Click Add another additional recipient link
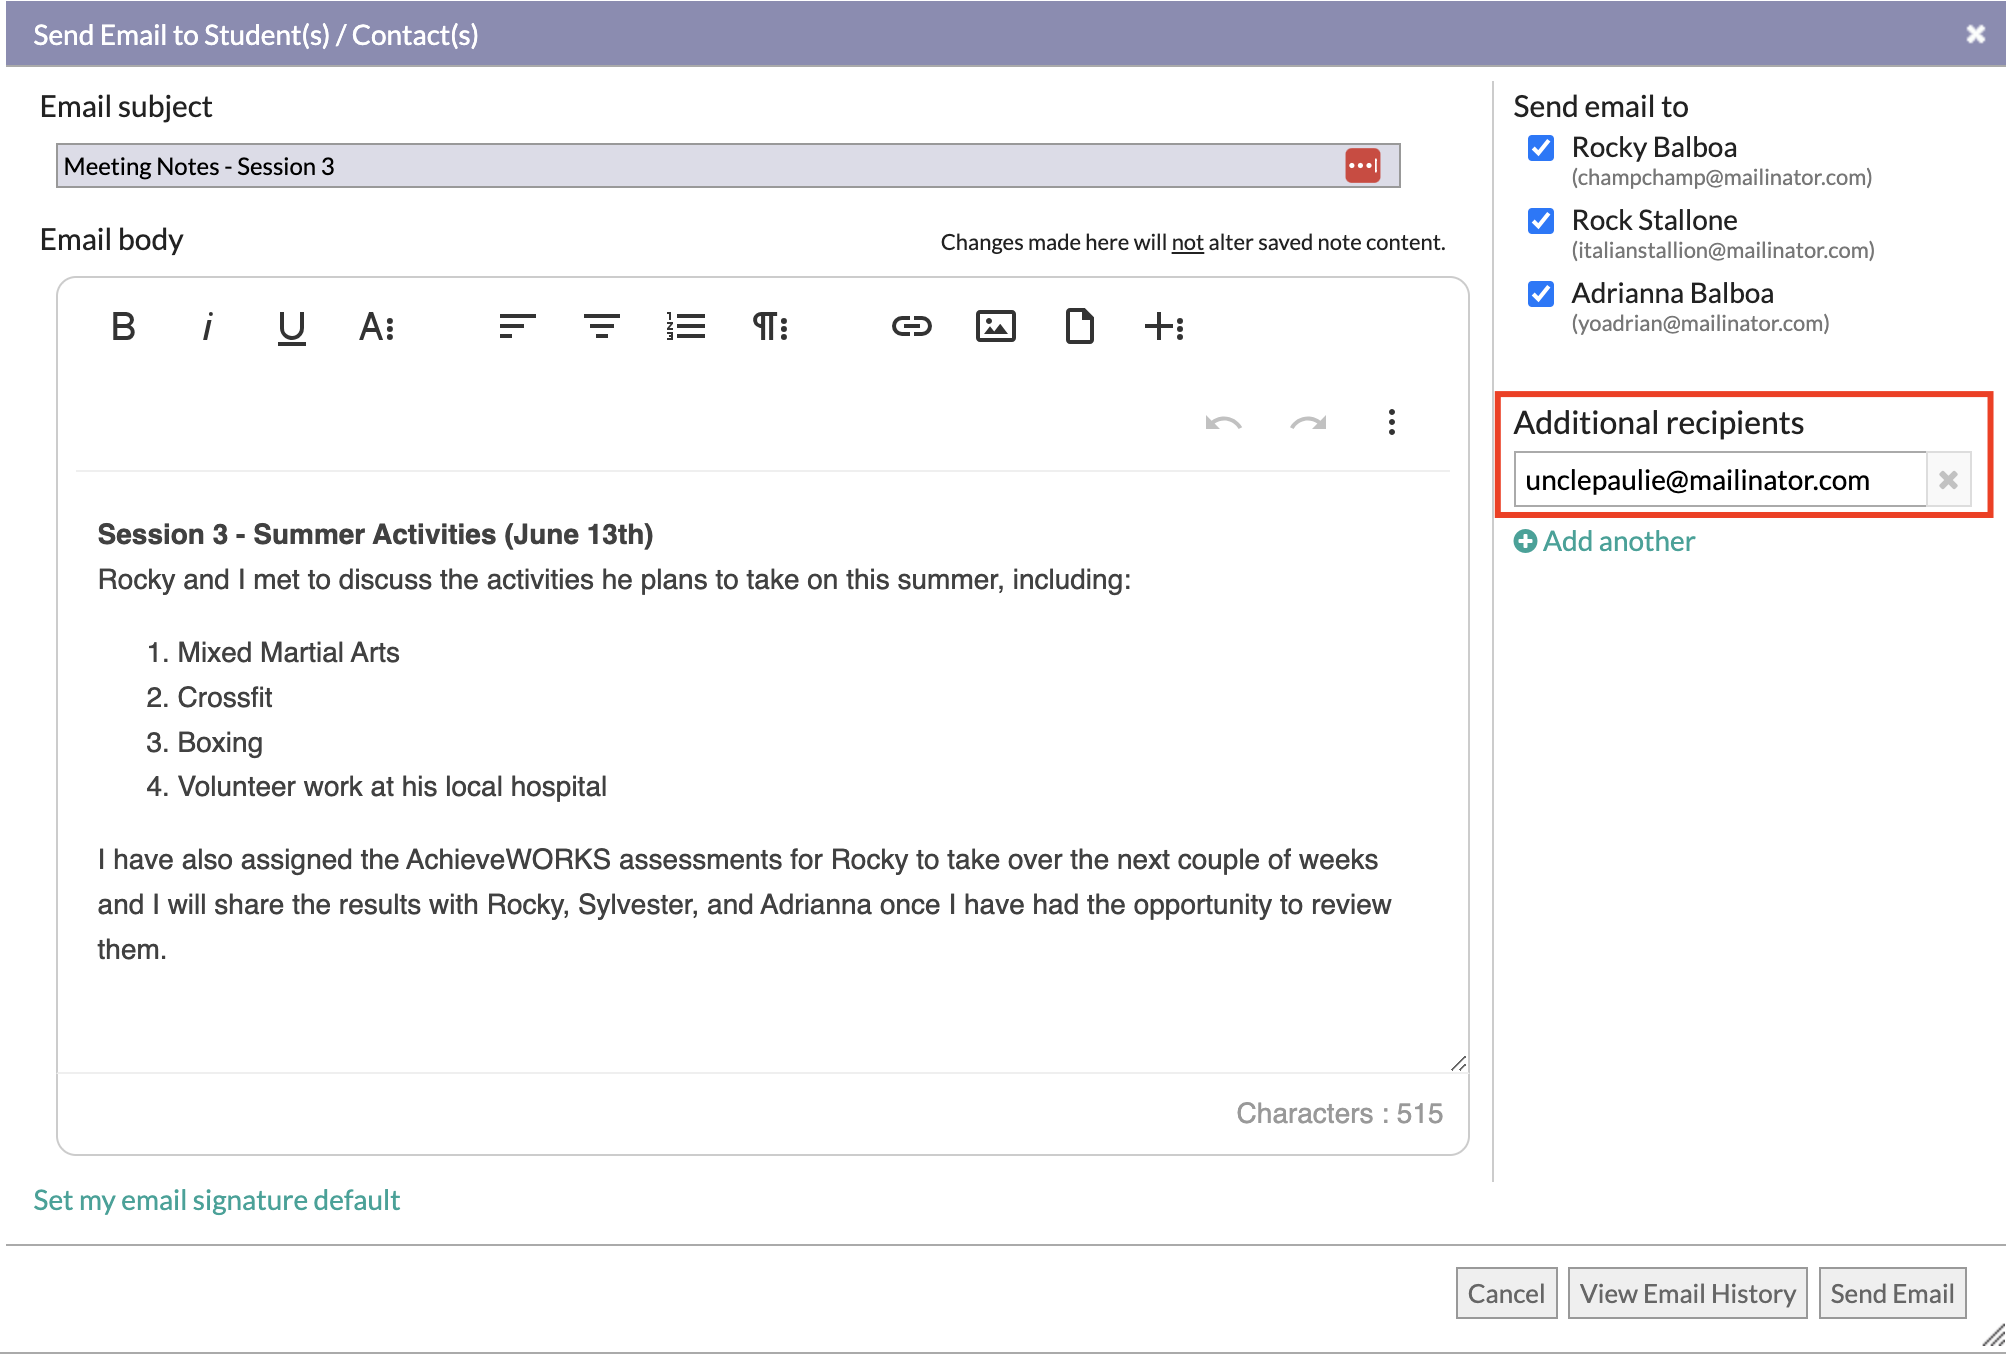The image size is (2006, 1354). 1606,541
